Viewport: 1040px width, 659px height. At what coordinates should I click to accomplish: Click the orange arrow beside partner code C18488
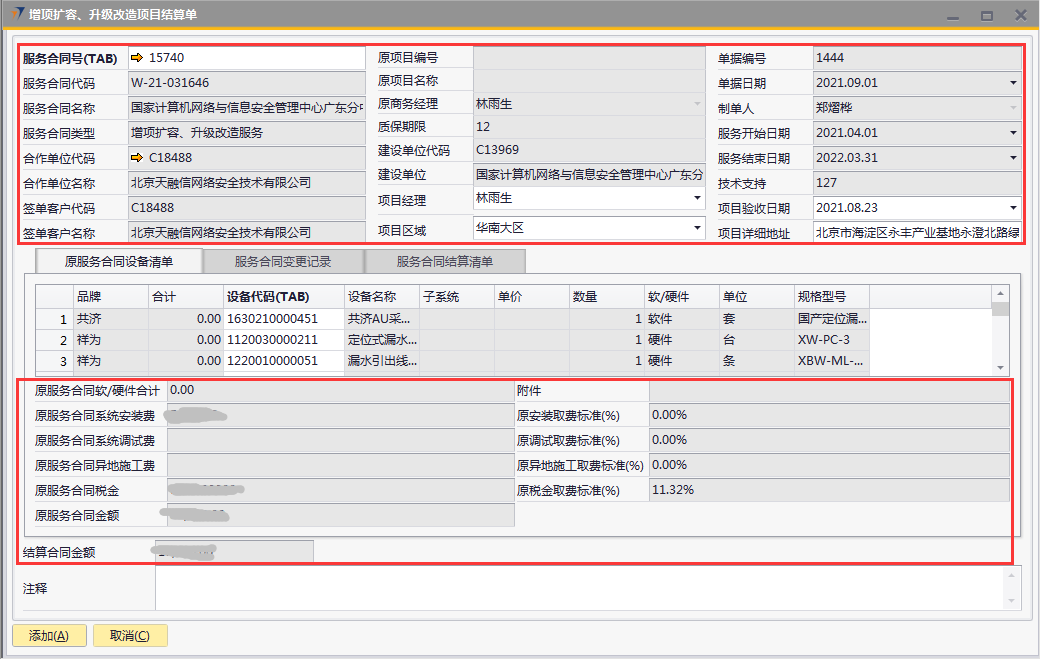137,158
